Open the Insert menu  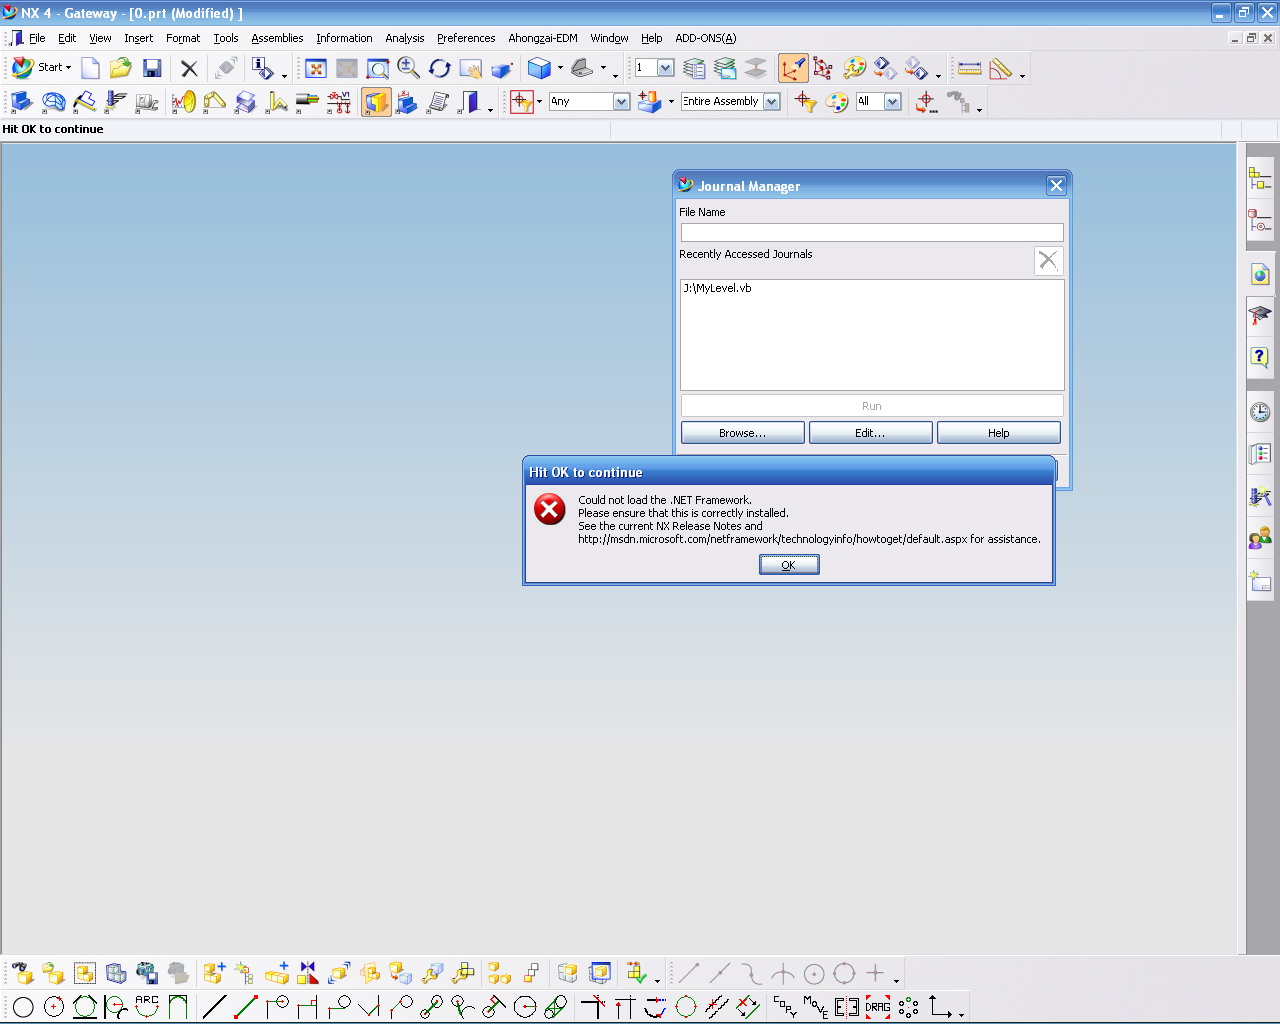pos(138,38)
